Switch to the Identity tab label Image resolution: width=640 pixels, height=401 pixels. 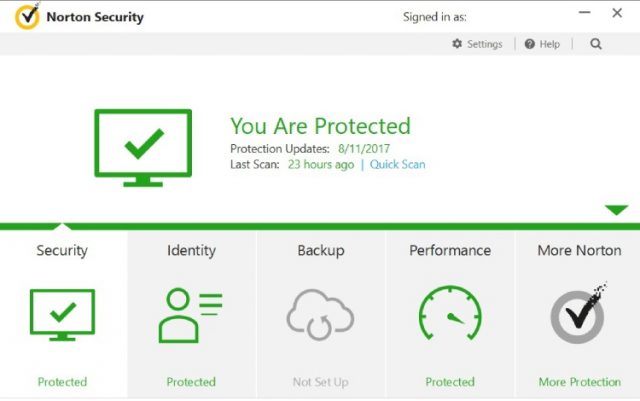191,250
